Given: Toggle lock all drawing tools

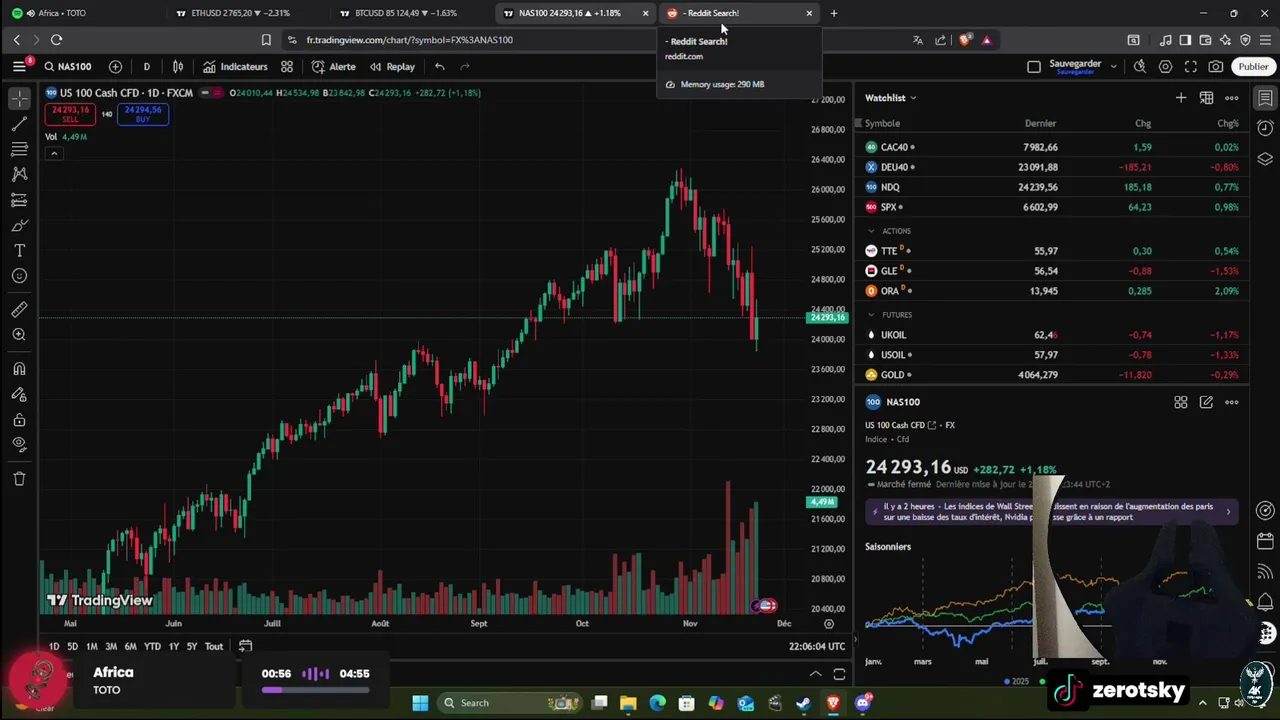Looking at the screenshot, I should pyautogui.click(x=19, y=420).
